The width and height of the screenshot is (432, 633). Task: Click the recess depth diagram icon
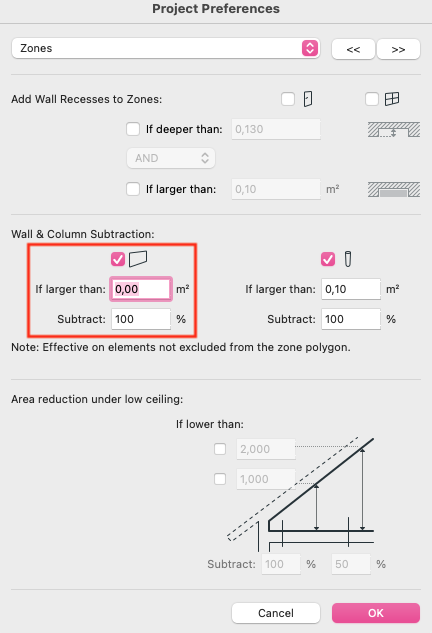(x=394, y=130)
